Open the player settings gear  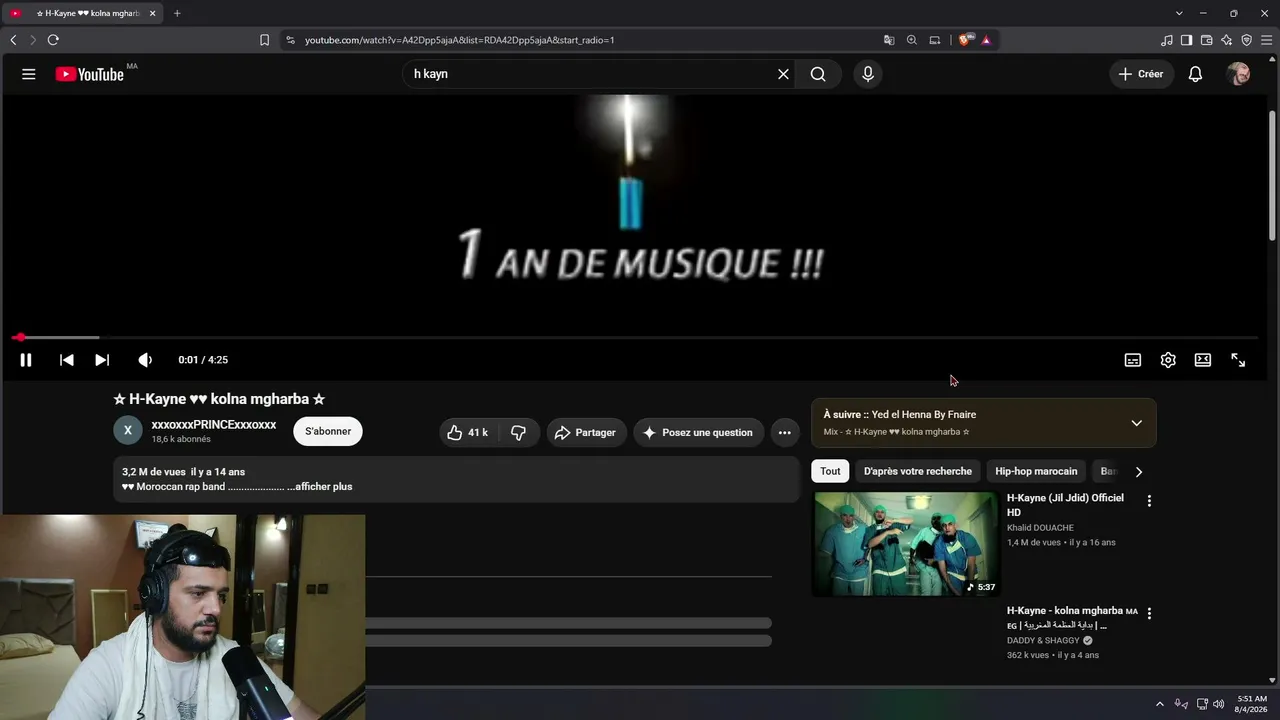pos(1168,360)
